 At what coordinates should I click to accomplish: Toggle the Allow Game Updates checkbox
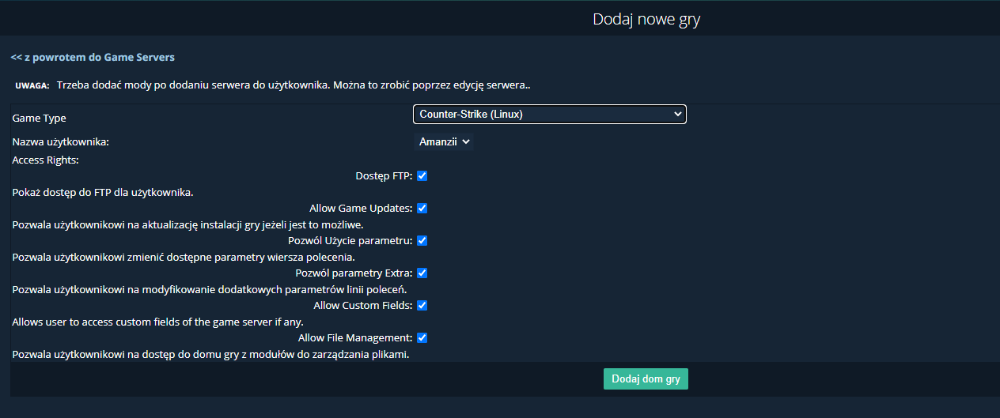422,208
